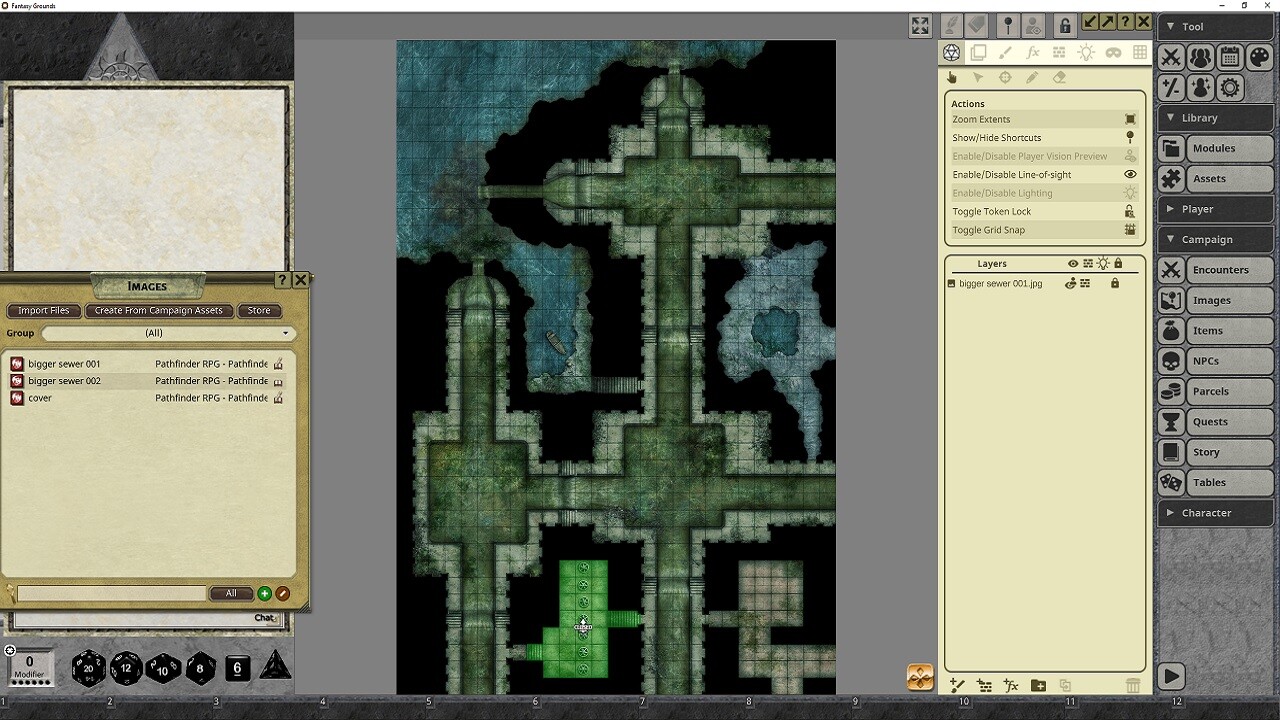Toggle Token Lock in the Actions list

pos(1044,211)
